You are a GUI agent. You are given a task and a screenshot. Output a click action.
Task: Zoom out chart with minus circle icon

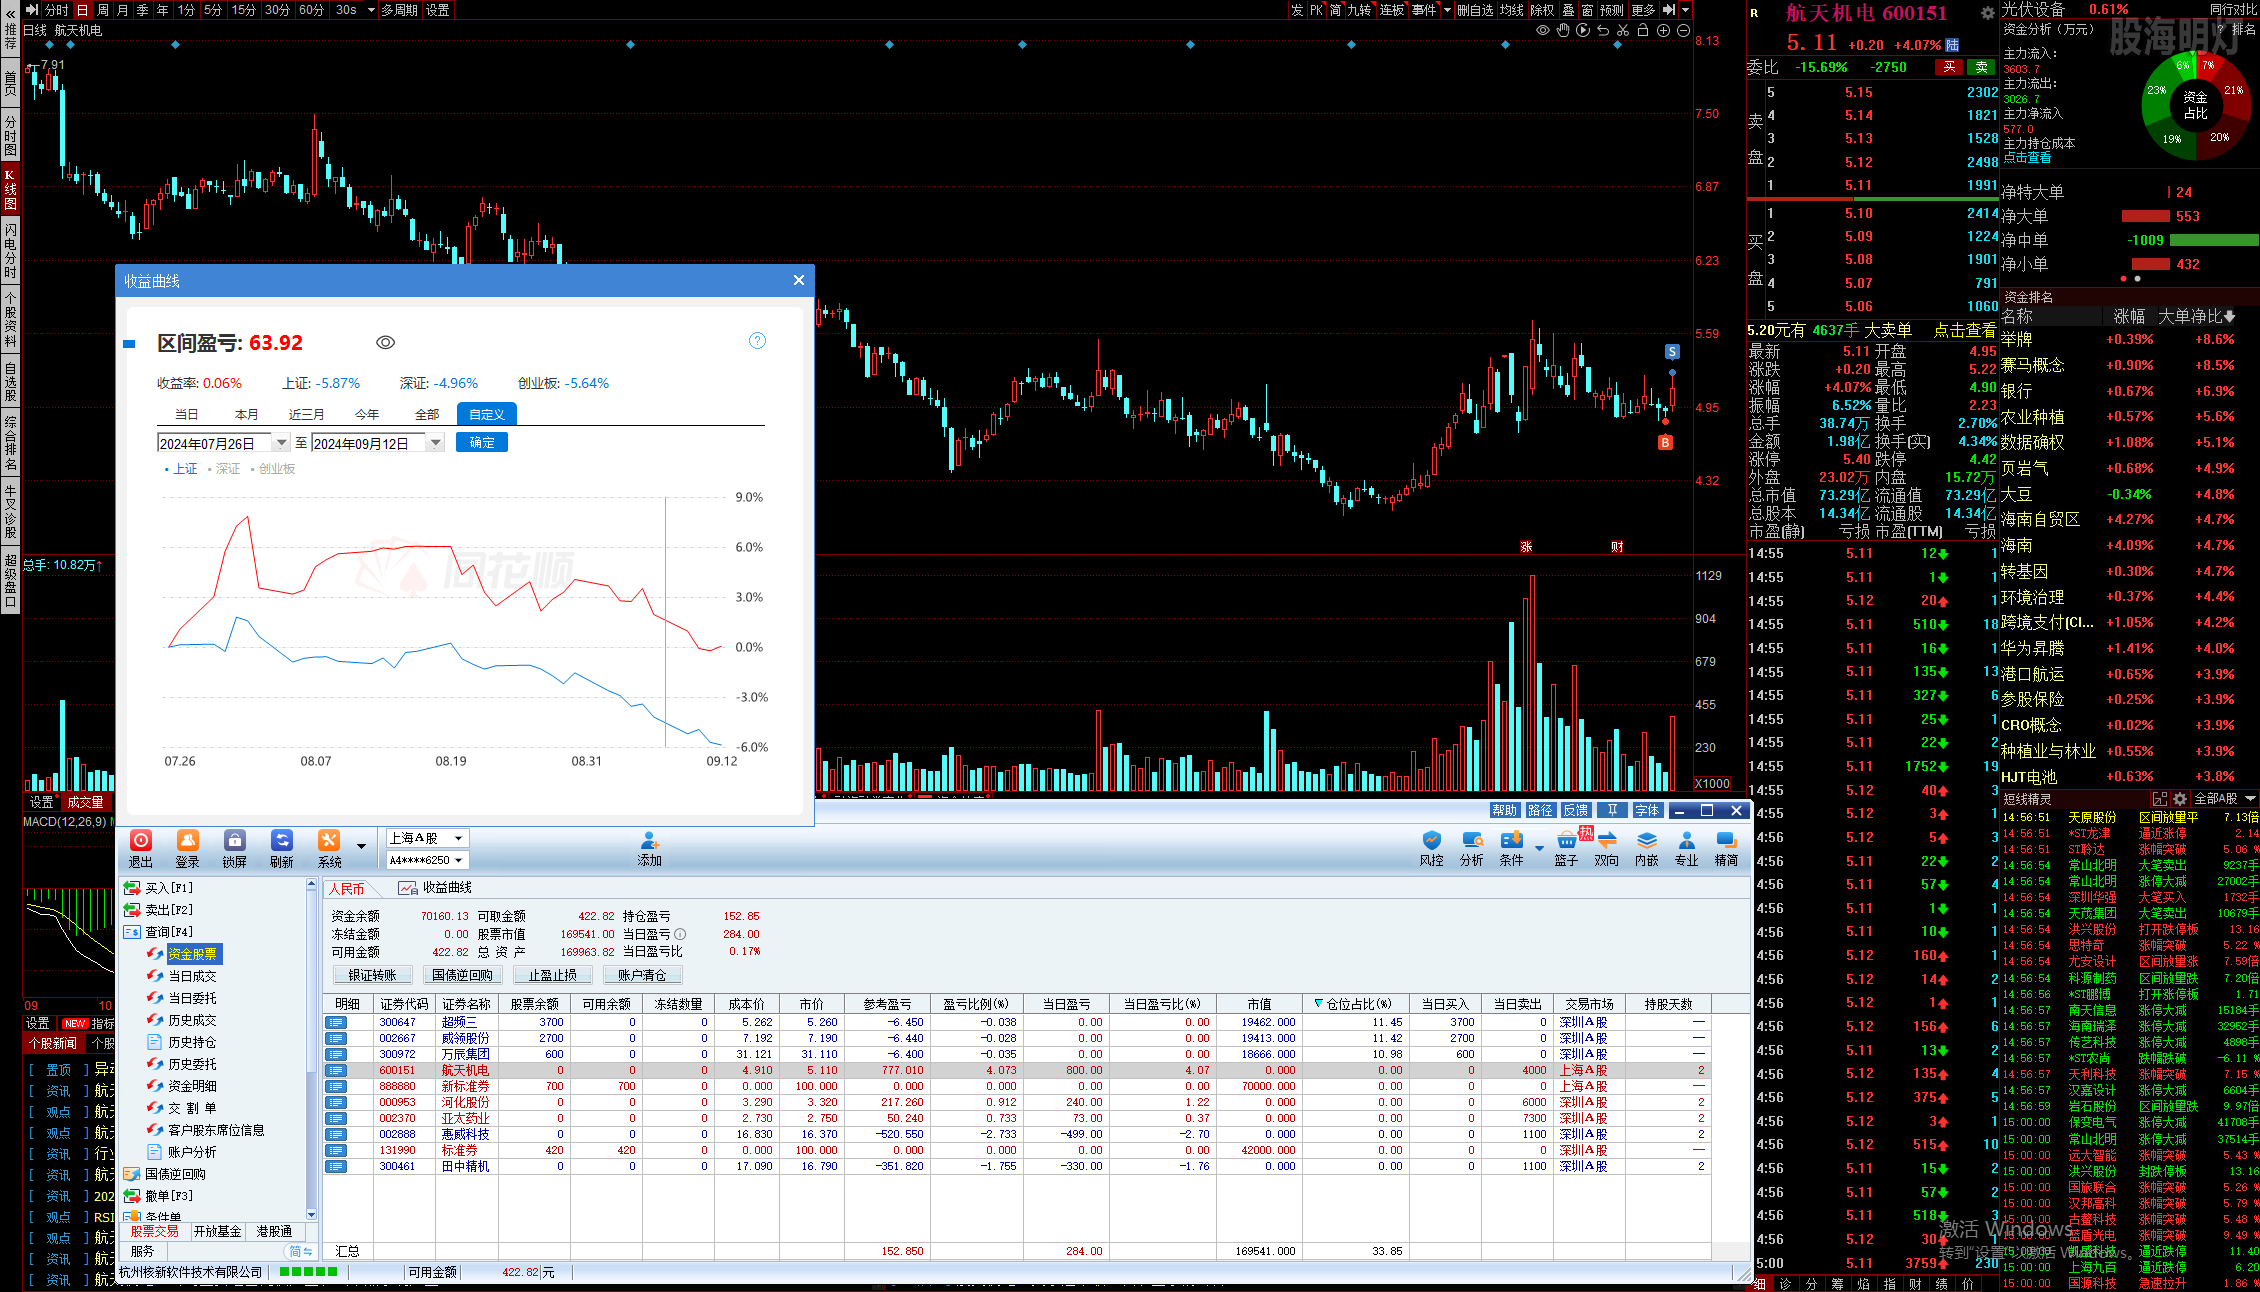[x=1683, y=30]
